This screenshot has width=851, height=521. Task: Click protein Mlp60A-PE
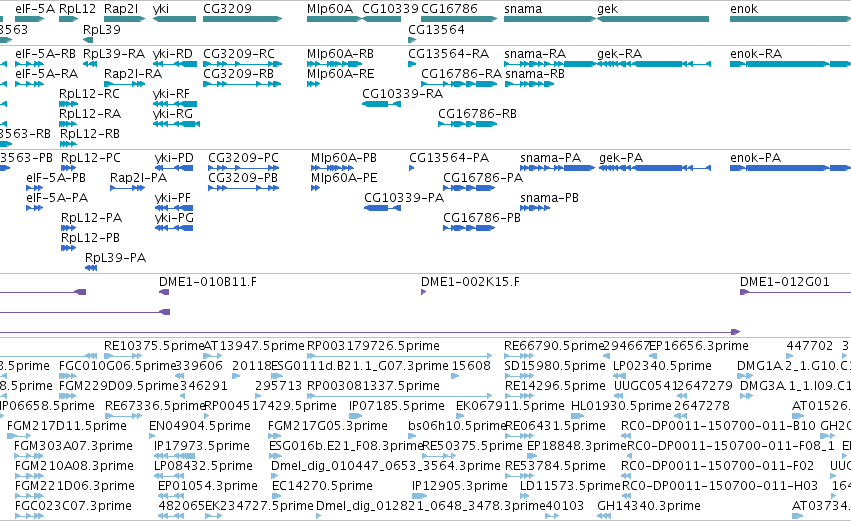click(344, 178)
